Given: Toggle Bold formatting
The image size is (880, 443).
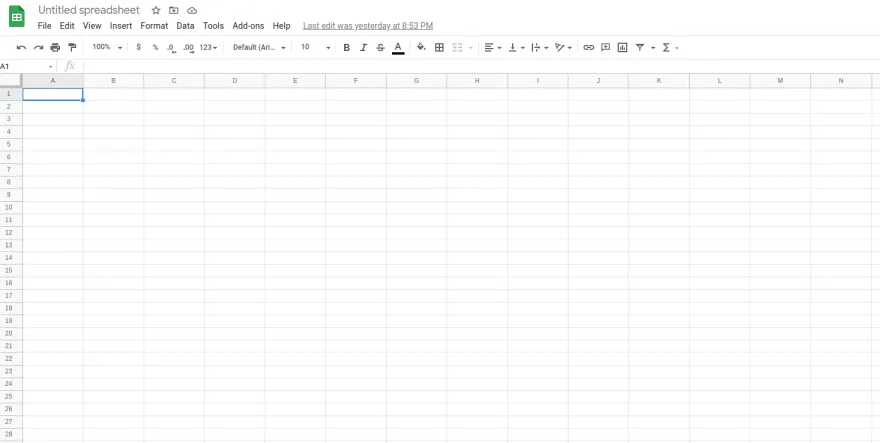Looking at the screenshot, I should pyautogui.click(x=346, y=47).
